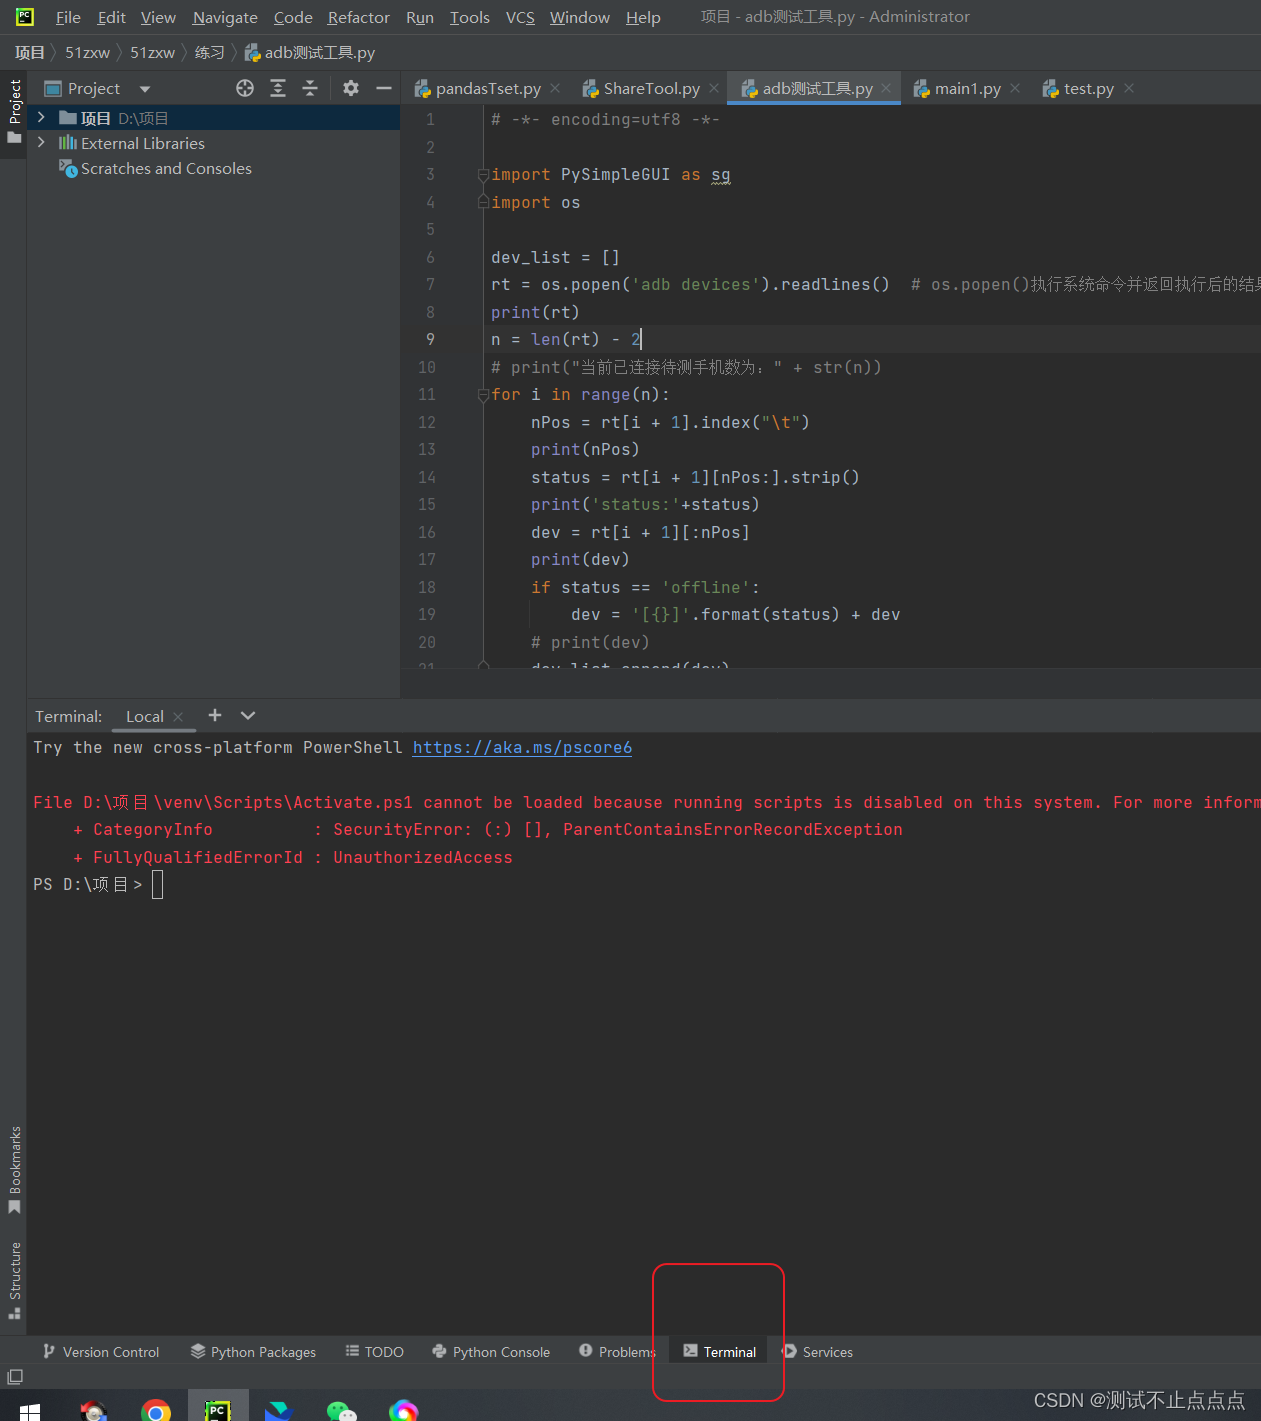Click the 51zxw breadcrumb after 项目
1261x1421 pixels.
tap(88, 52)
